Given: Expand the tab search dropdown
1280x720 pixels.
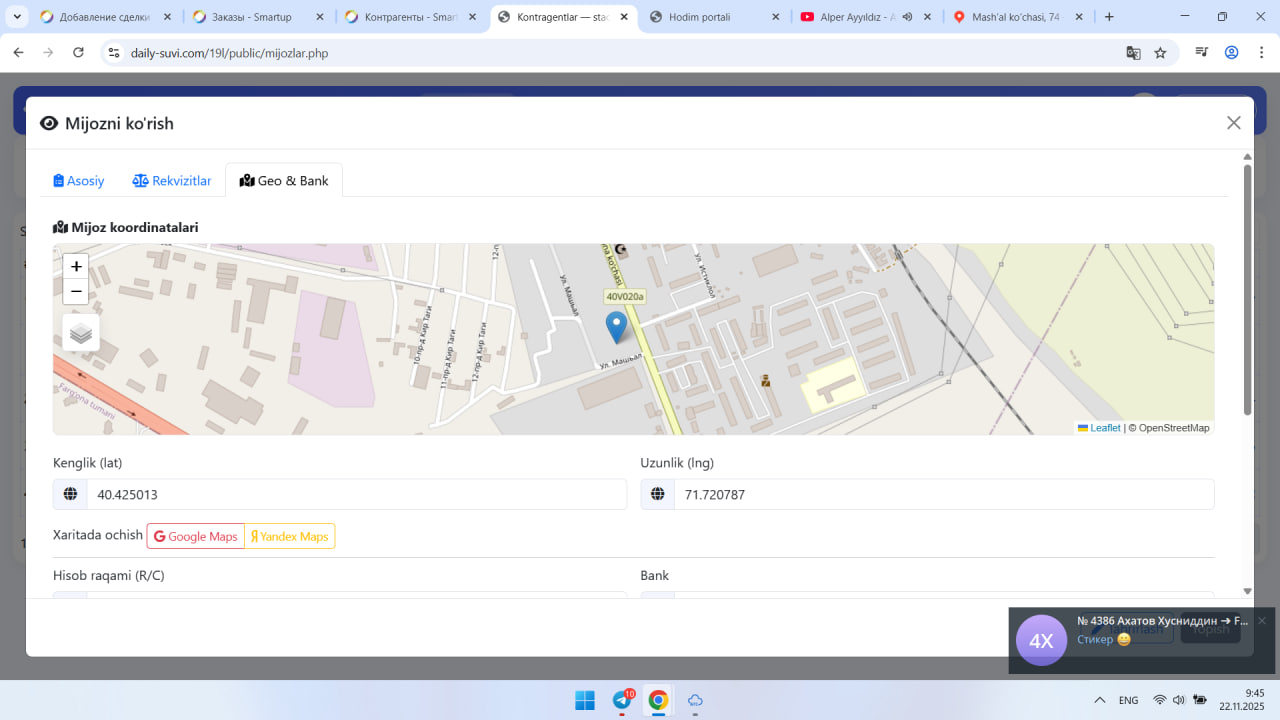Looking at the screenshot, I should 18,17.
